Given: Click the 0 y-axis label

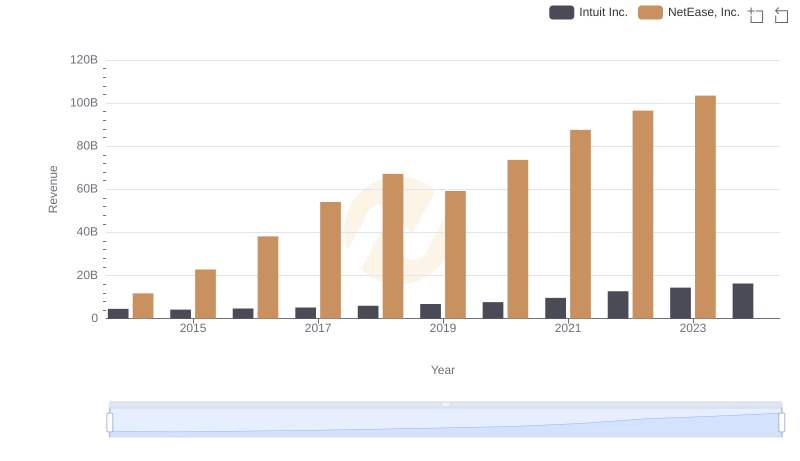Looking at the screenshot, I should tap(94, 318).
